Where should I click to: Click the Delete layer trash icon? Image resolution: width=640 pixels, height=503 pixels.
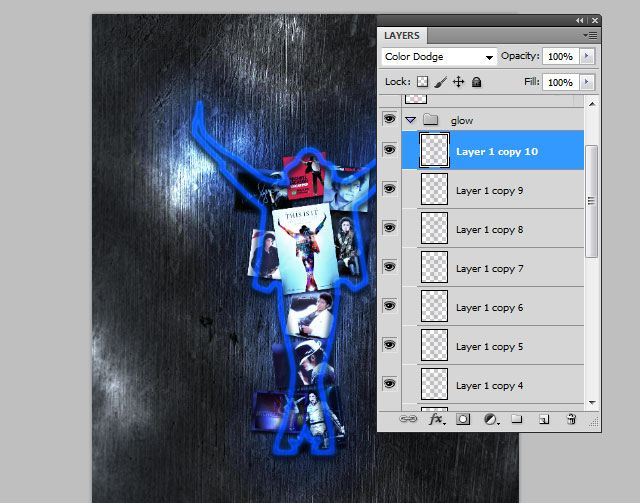pos(571,419)
